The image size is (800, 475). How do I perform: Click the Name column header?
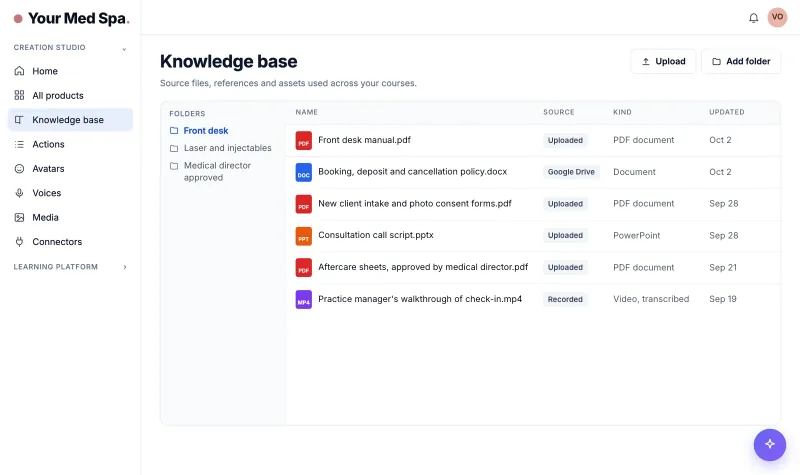[307, 112]
